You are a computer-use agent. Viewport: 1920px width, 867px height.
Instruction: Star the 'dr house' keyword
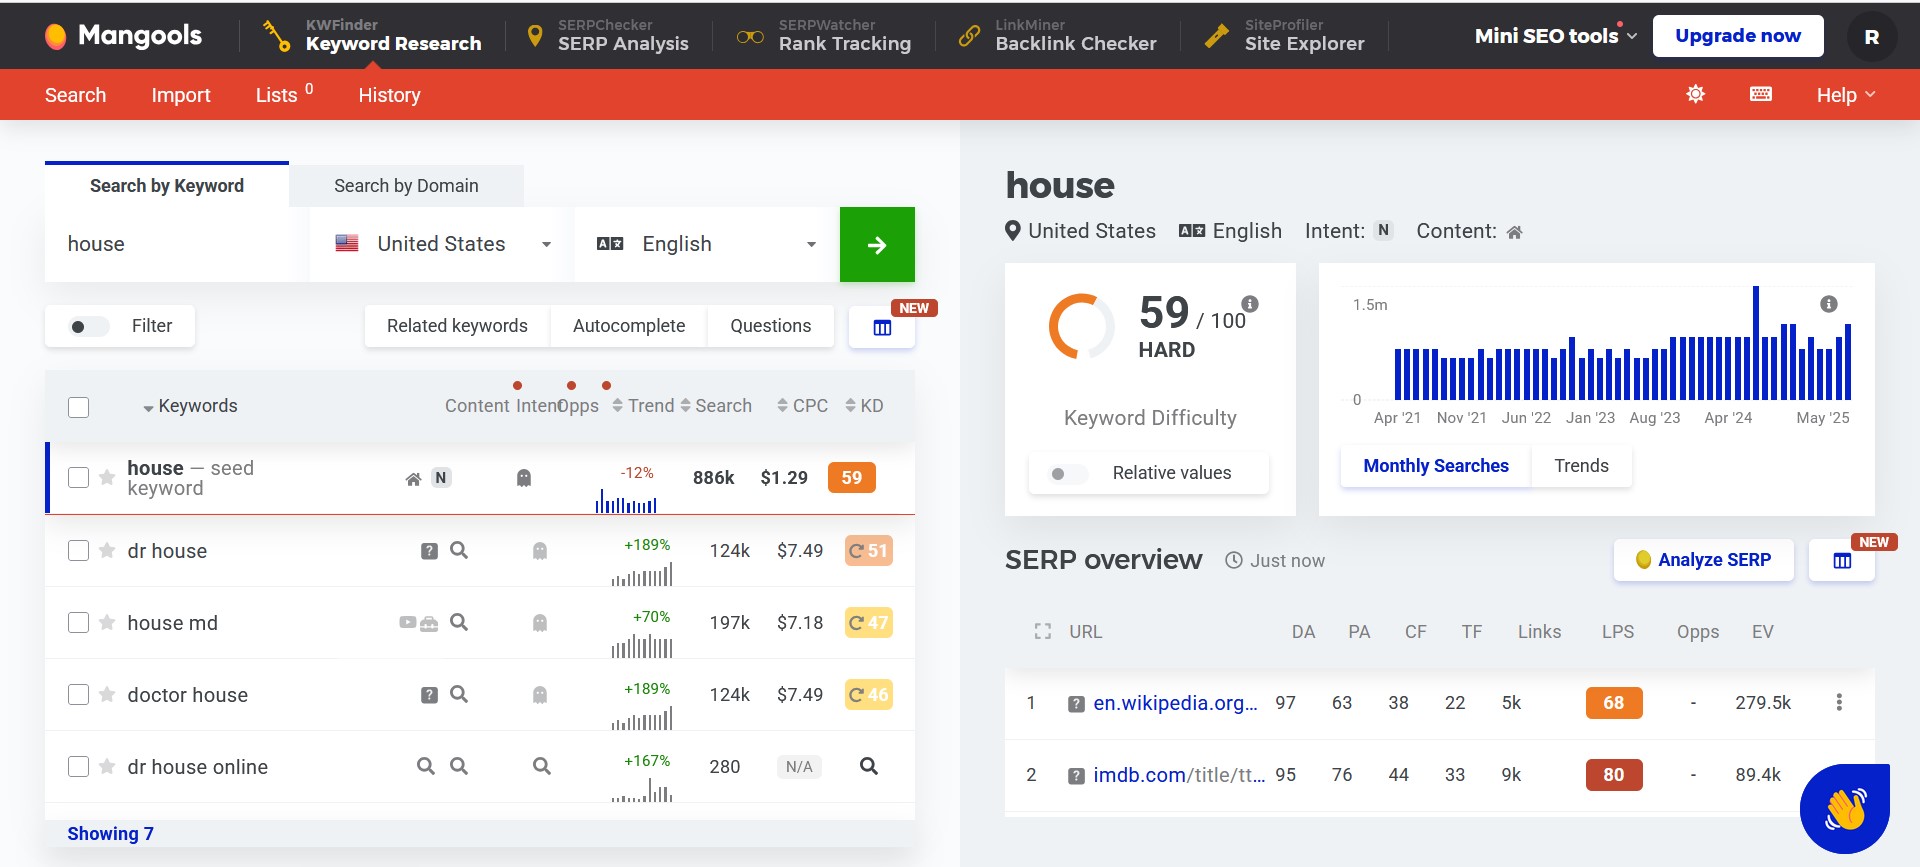[x=107, y=551]
